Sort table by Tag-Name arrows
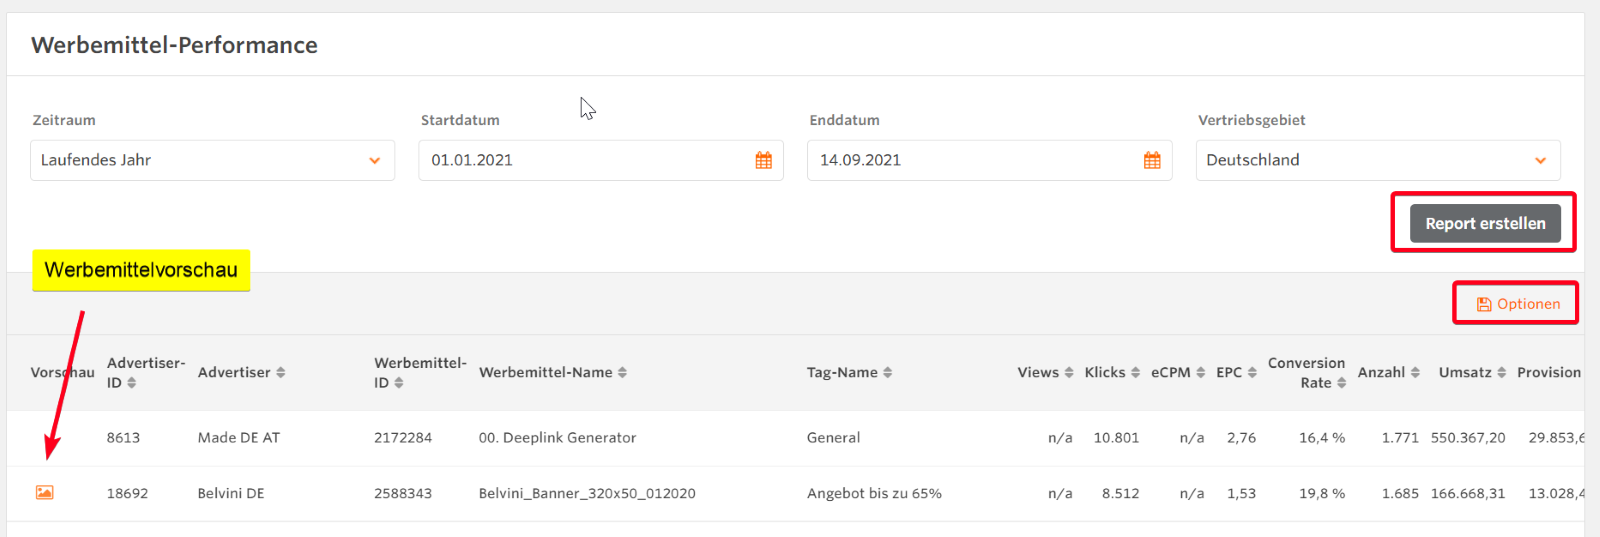This screenshot has width=1600, height=537. click(888, 372)
